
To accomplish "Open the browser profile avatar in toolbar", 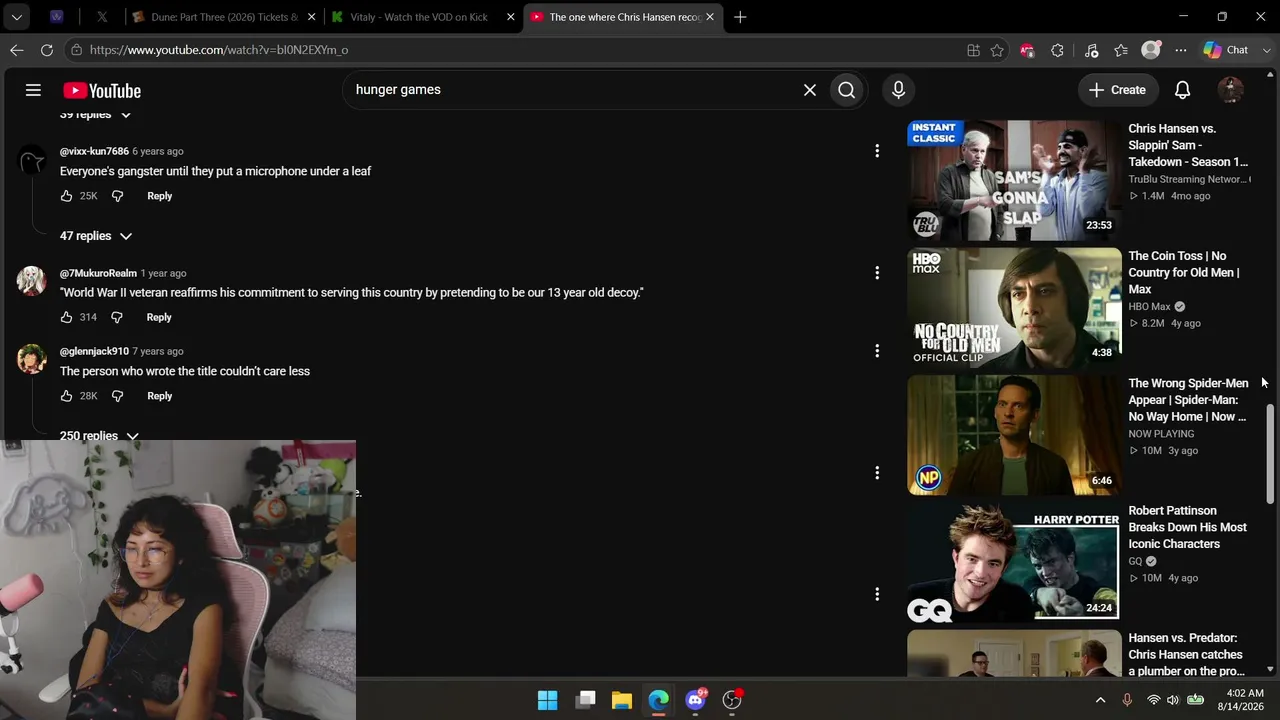I will [x=1151, y=50].
